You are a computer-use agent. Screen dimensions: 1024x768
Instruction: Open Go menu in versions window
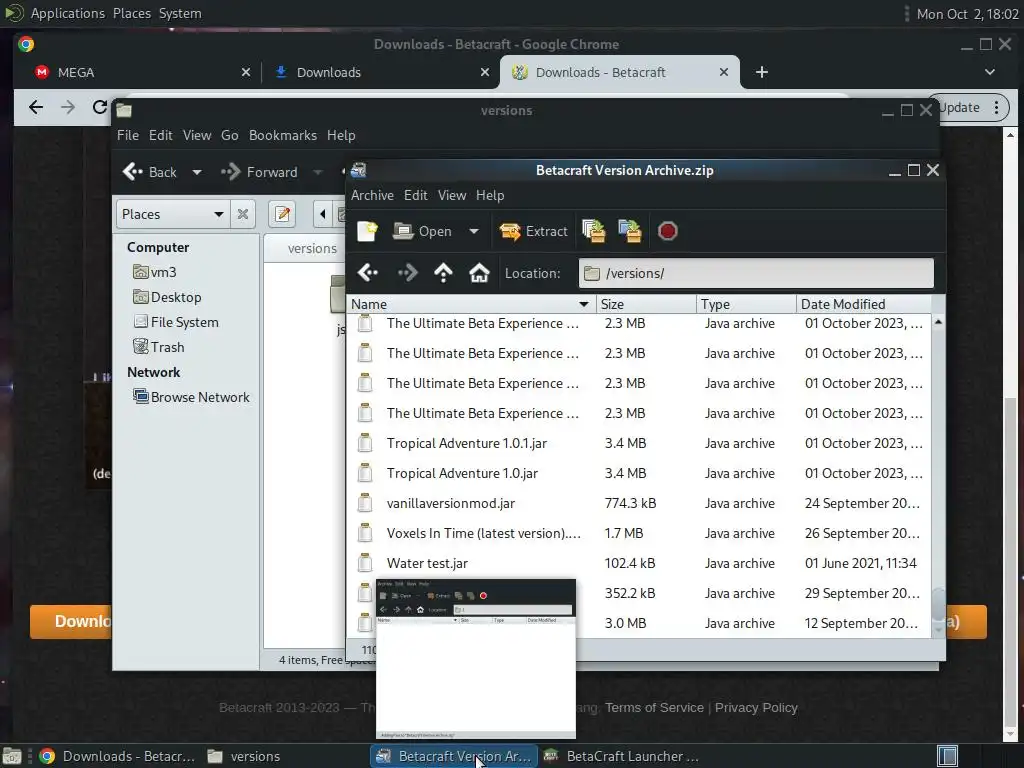[229, 135]
